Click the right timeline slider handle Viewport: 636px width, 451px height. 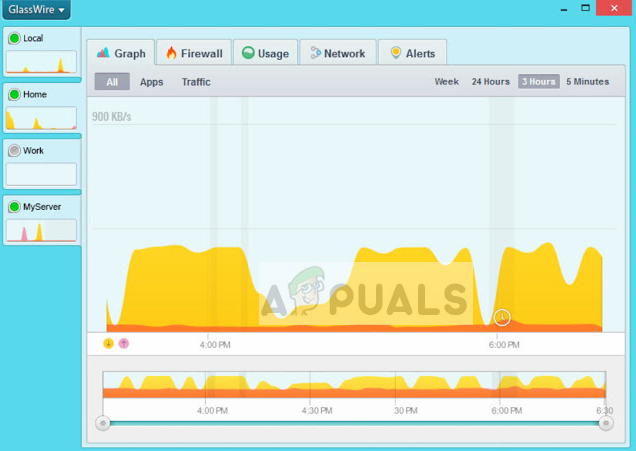click(606, 423)
